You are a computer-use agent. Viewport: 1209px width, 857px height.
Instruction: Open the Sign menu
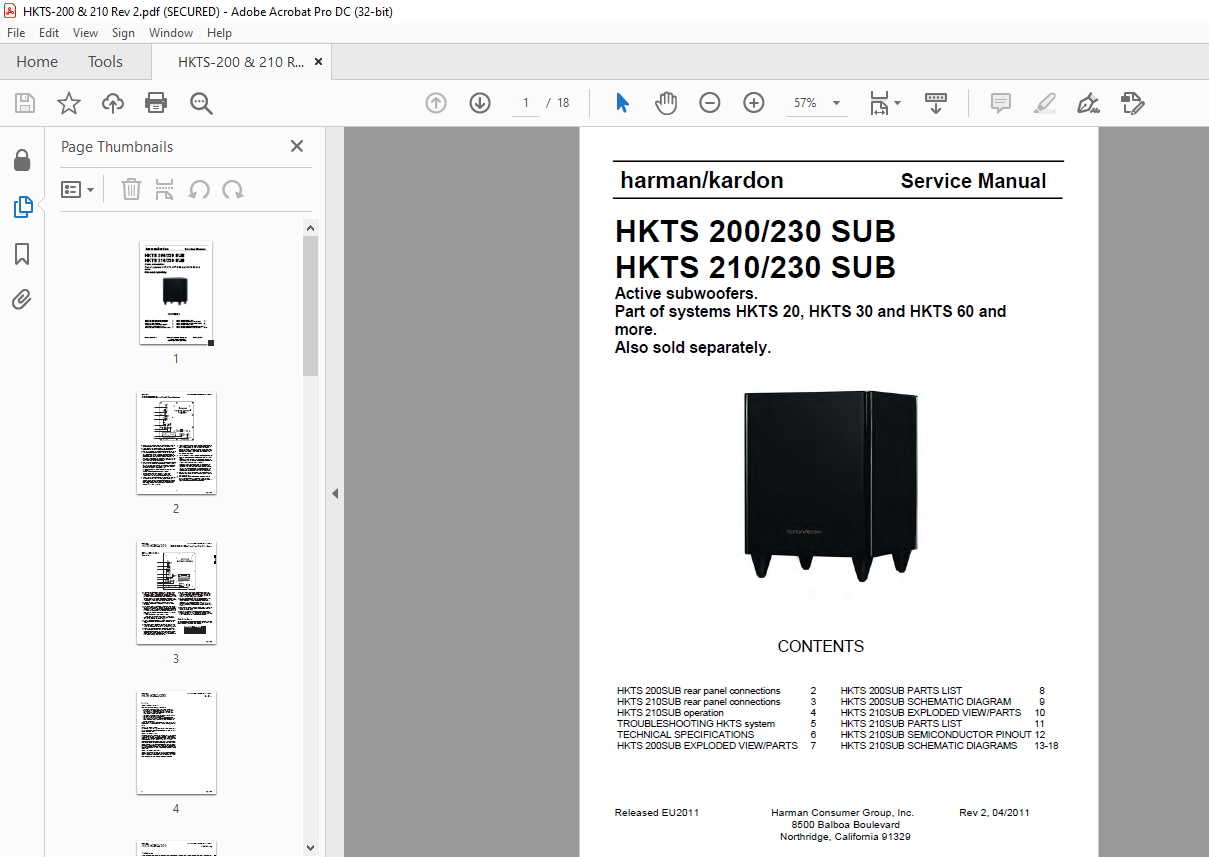point(123,33)
